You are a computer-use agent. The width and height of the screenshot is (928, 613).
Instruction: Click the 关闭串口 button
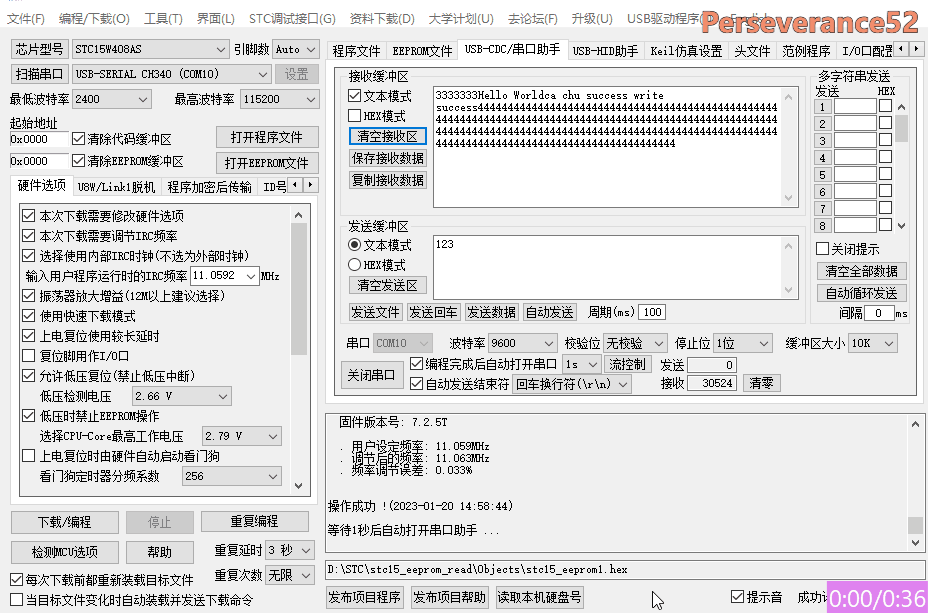[371, 375]
